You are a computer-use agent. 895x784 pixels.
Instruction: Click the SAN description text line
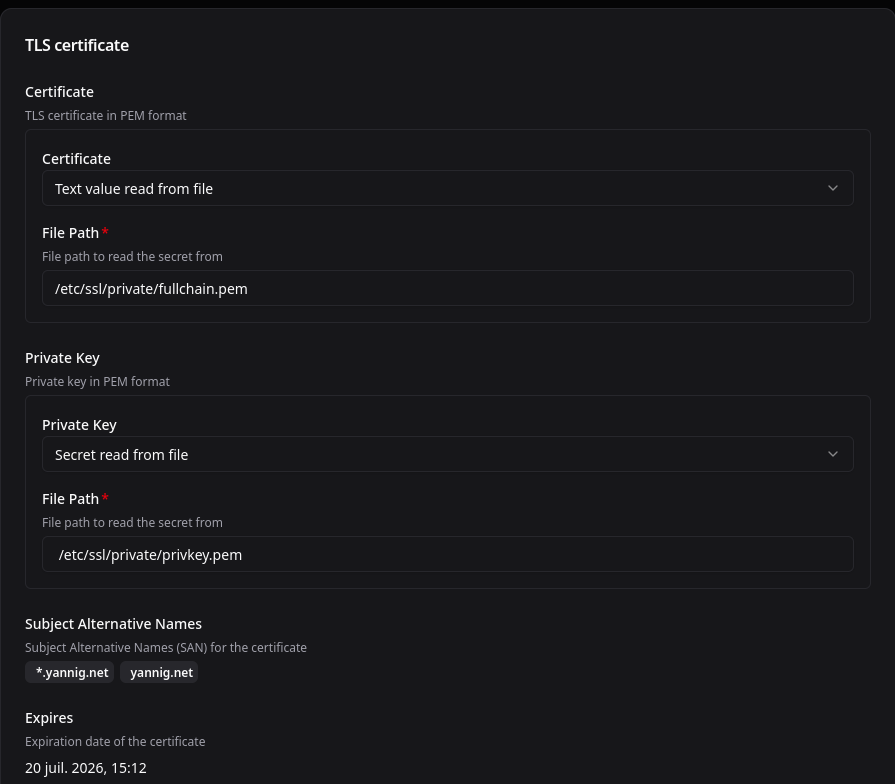(166, 648)
